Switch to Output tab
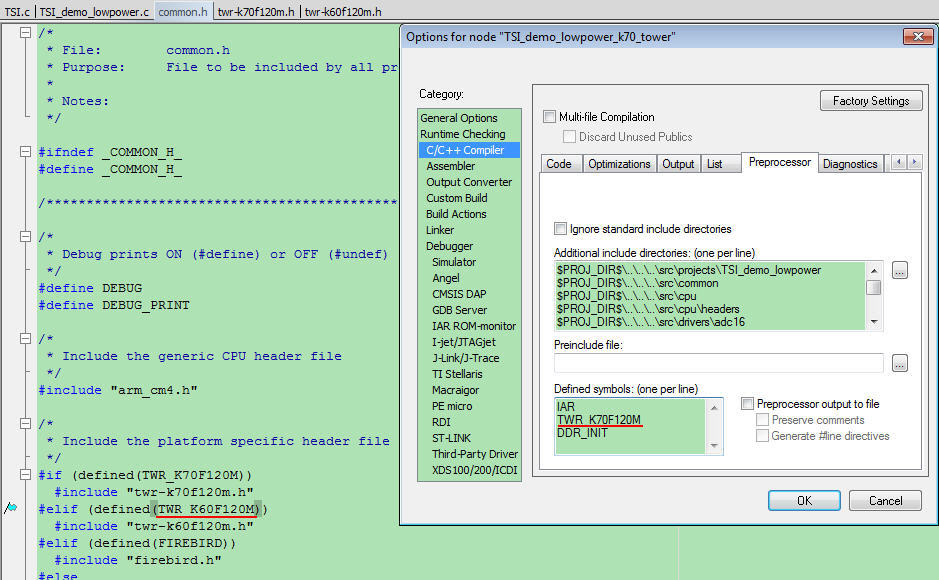939x580 pixels. click(x=678, y=164)
